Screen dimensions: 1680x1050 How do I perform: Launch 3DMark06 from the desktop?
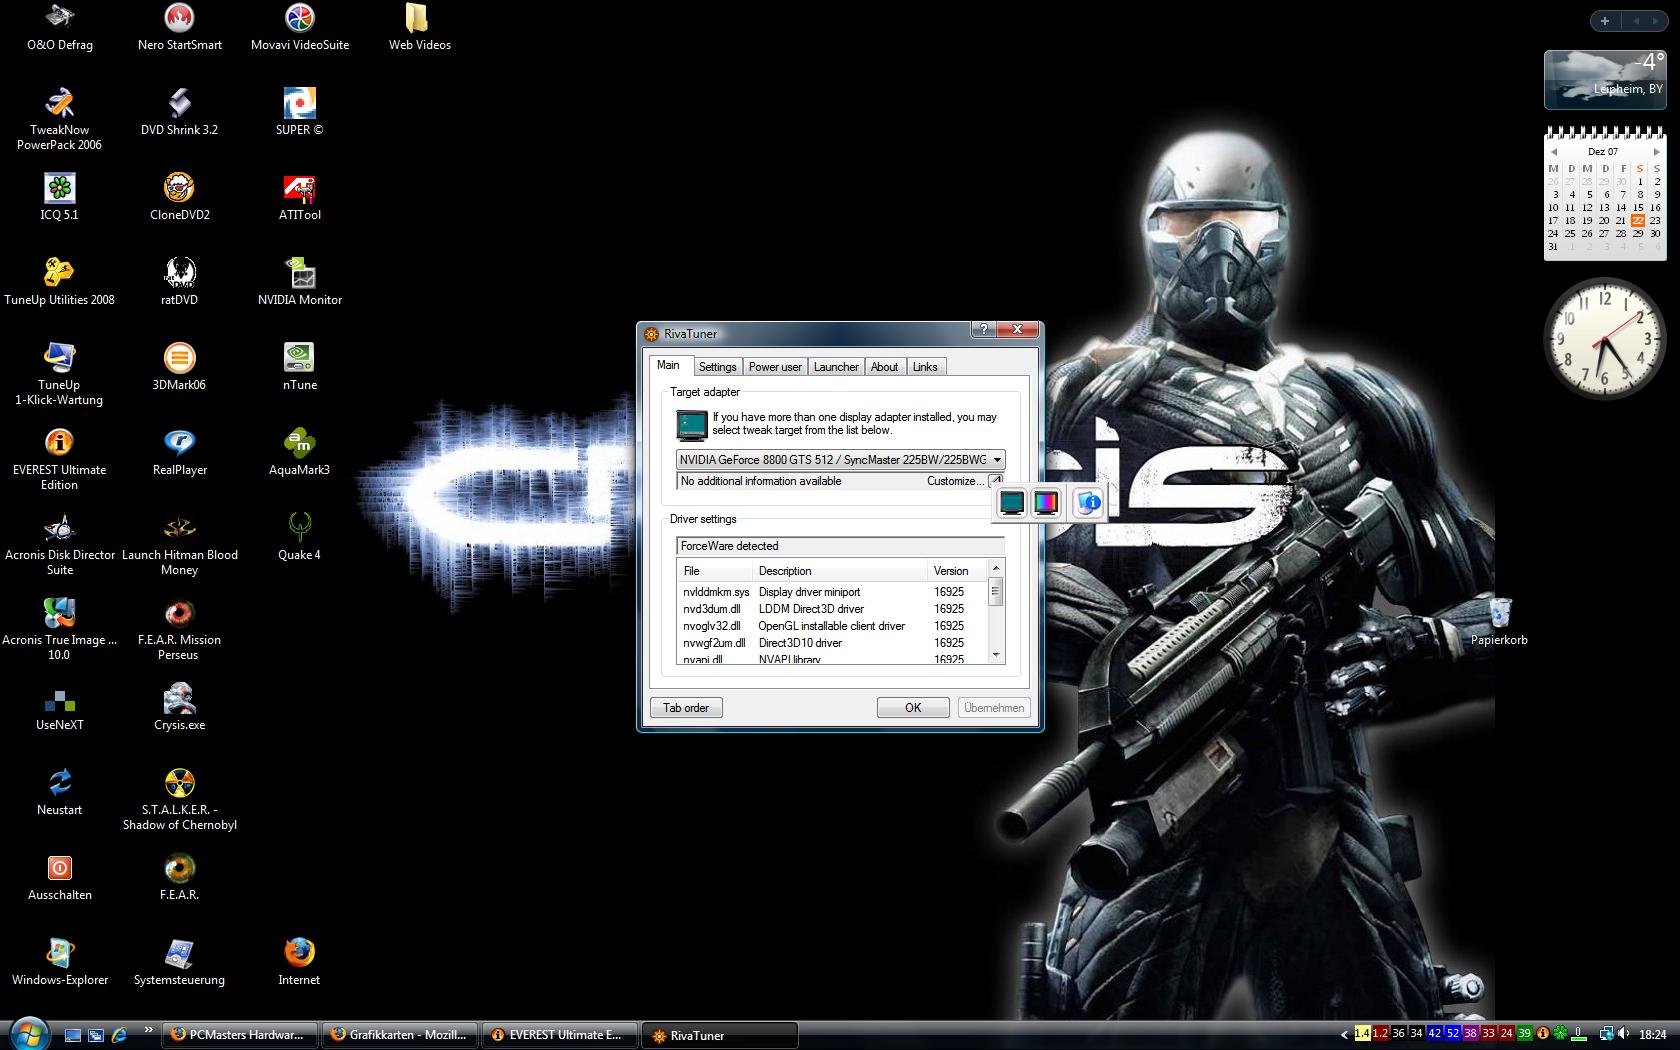tap(180, 368)
